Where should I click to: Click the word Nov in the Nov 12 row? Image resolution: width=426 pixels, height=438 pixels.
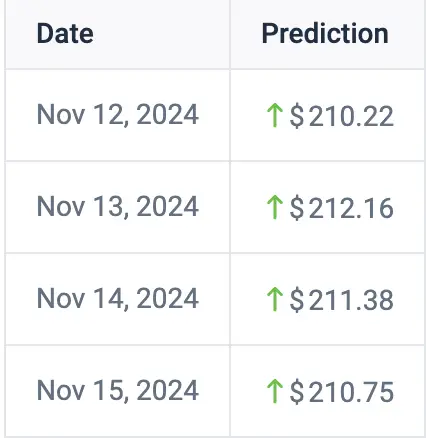(61, 114)
